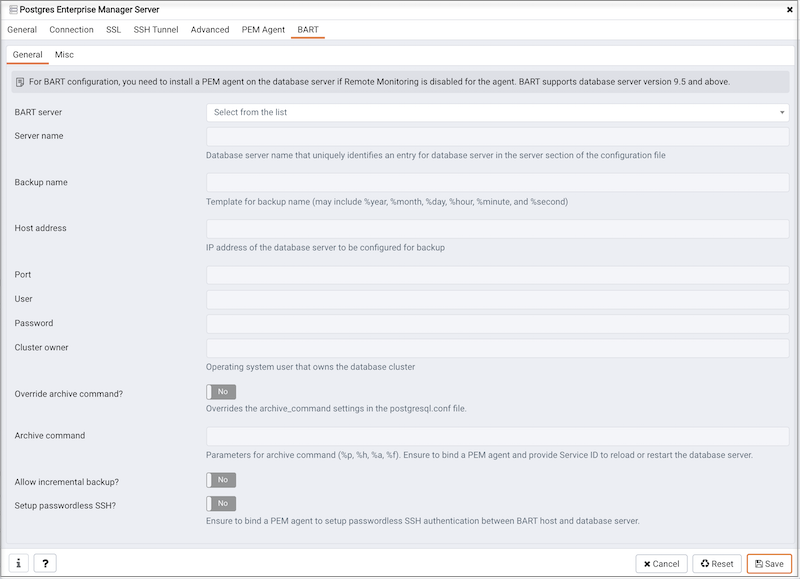Click the "Override archive command?" label
The width and height of the screenshot is (800, 579).
68,394
